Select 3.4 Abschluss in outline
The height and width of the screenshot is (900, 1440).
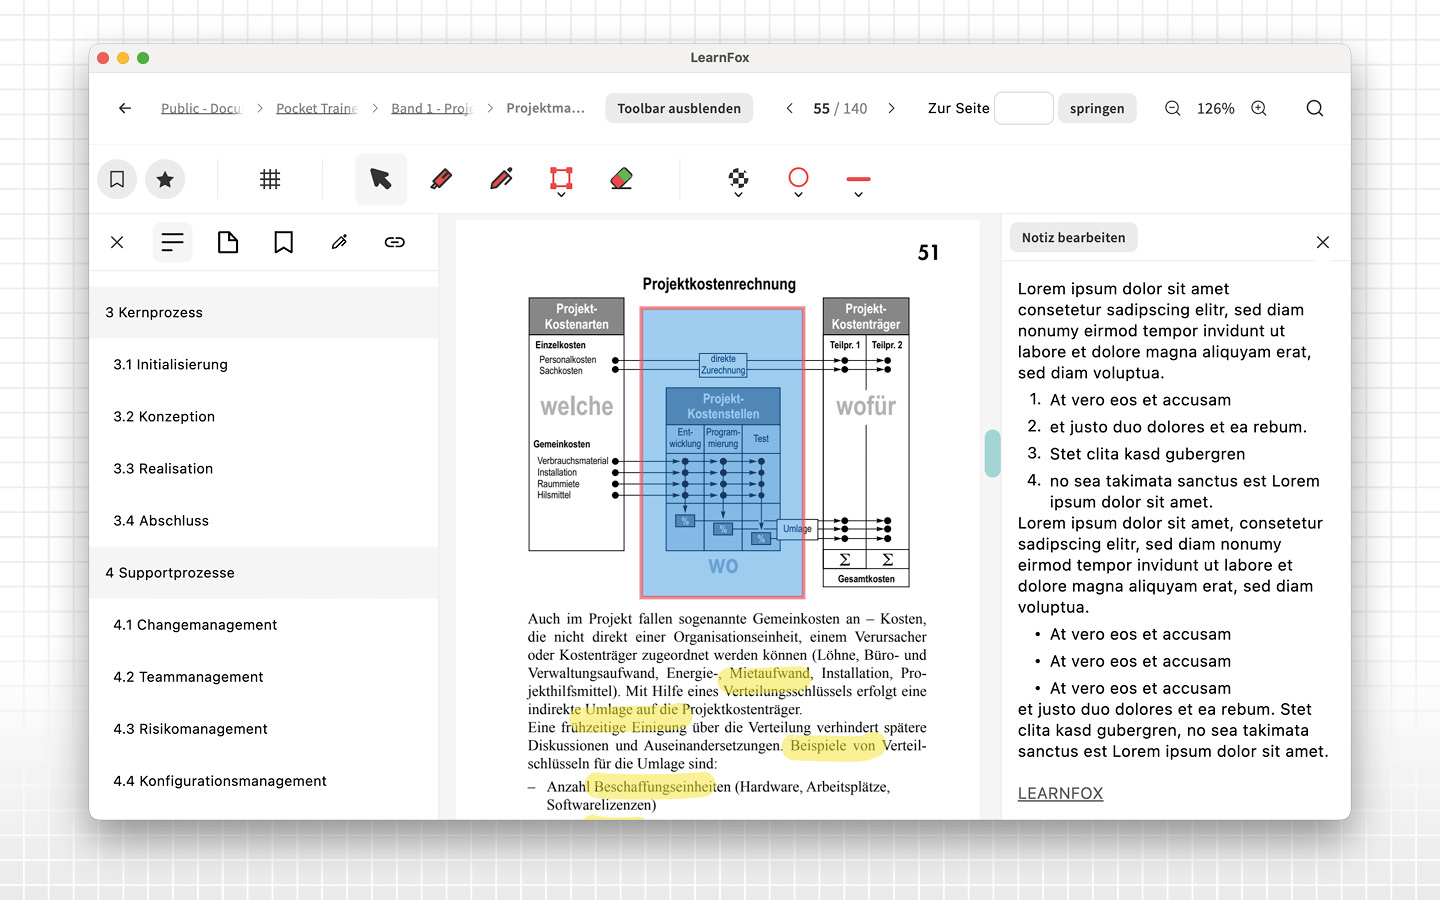[x=264, y=521]
